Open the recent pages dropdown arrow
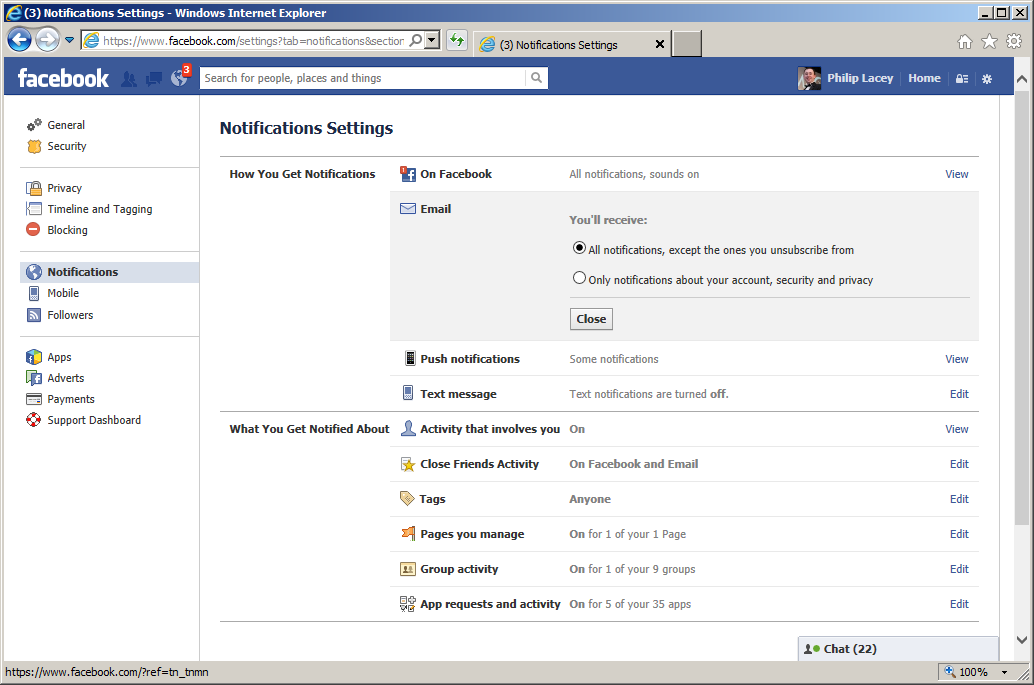The width and height of the screenshot is (1034, 685). tap(69, 40)
